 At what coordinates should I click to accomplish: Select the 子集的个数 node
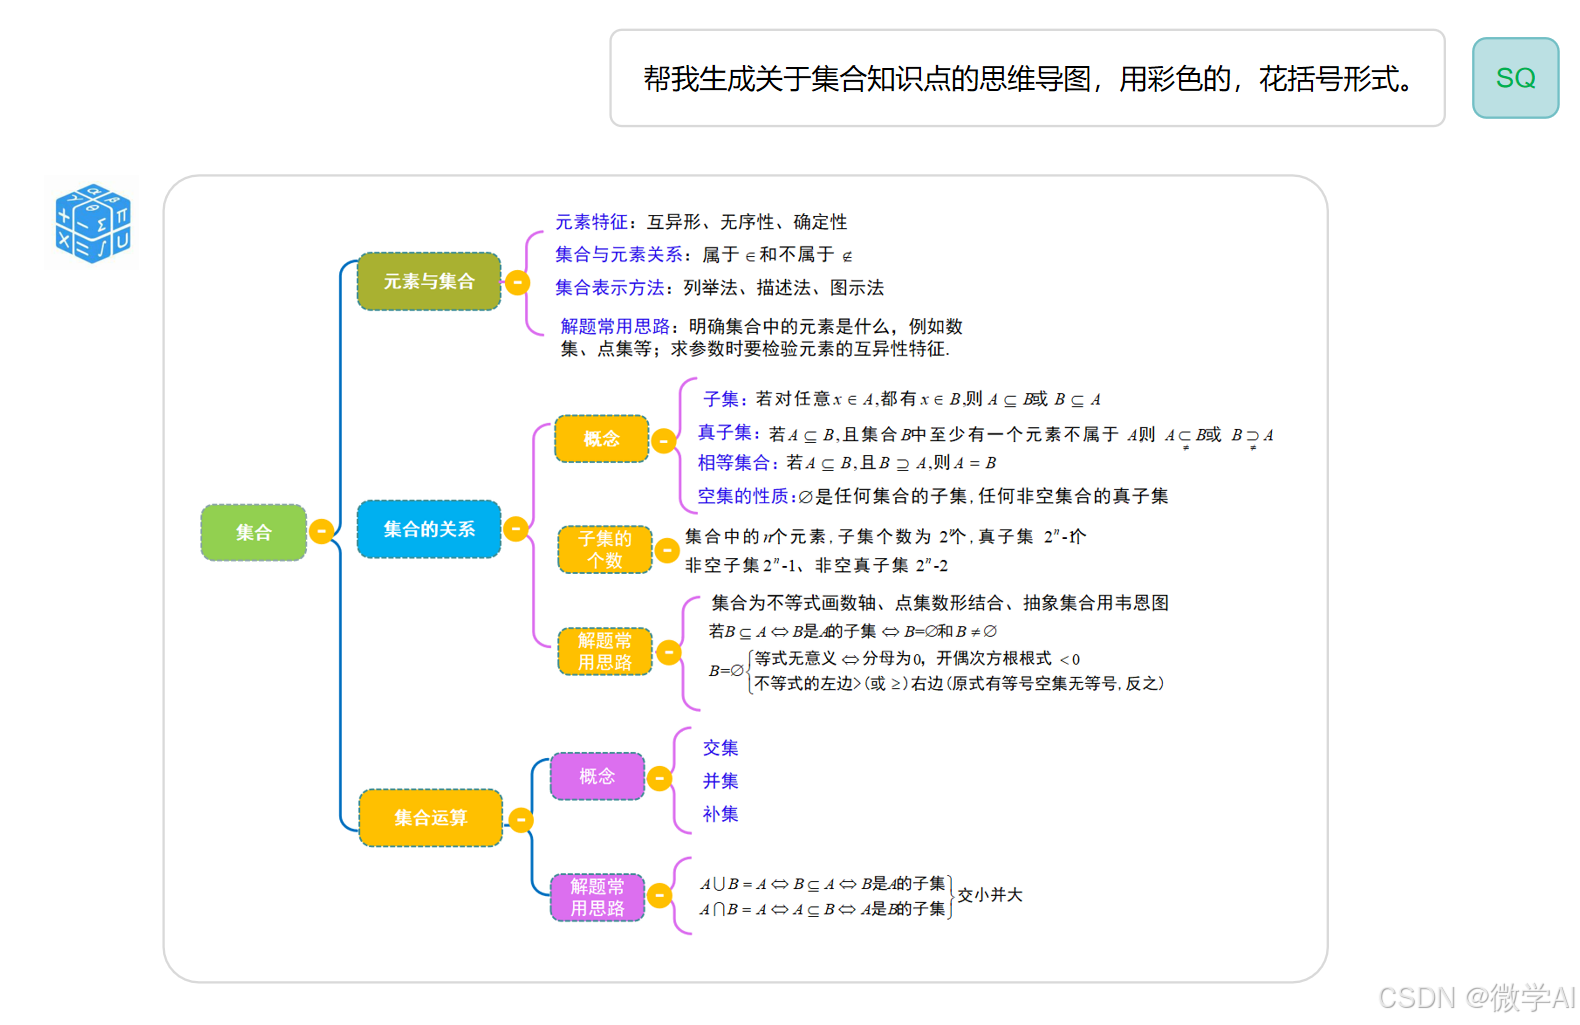(x=605, y=549)
